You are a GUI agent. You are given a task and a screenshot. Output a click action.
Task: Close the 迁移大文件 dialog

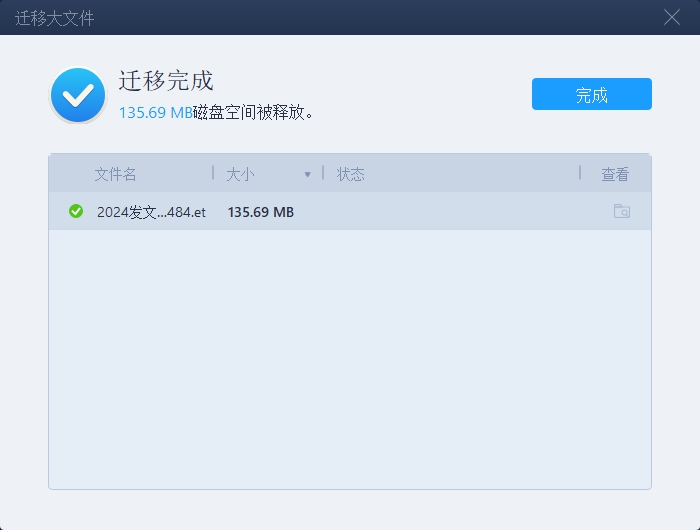pyautogui.click(x=672, y=17)
